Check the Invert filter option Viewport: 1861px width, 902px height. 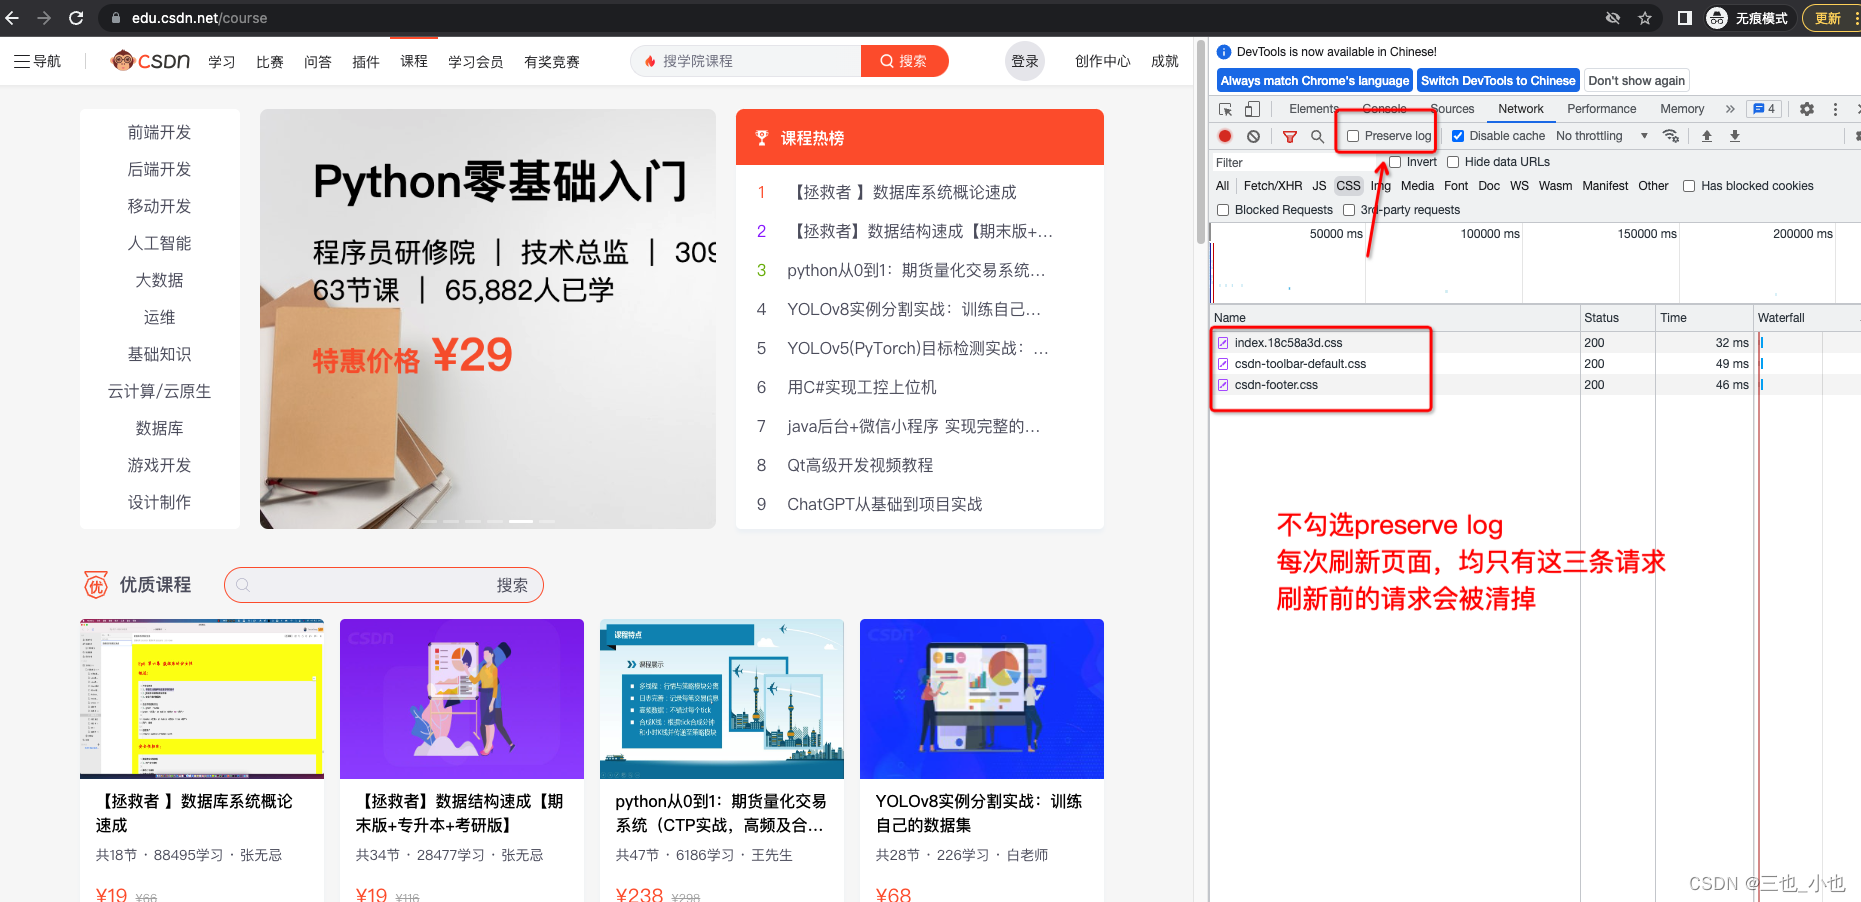click(1395, 162)
